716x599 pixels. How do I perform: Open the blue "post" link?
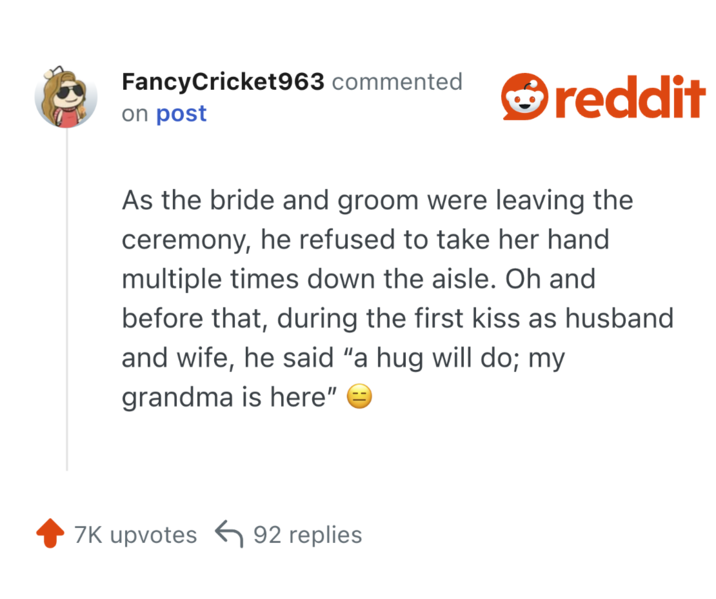[181, 114]
